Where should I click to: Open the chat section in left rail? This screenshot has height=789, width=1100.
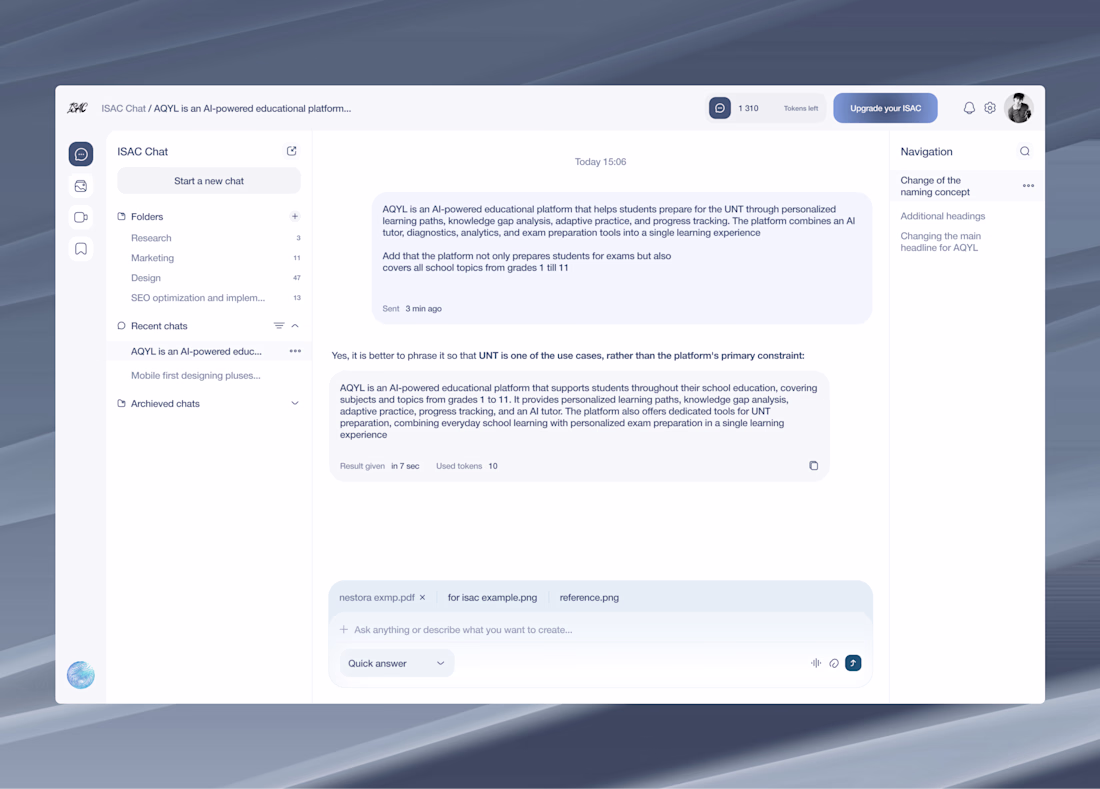pos(81,154)
